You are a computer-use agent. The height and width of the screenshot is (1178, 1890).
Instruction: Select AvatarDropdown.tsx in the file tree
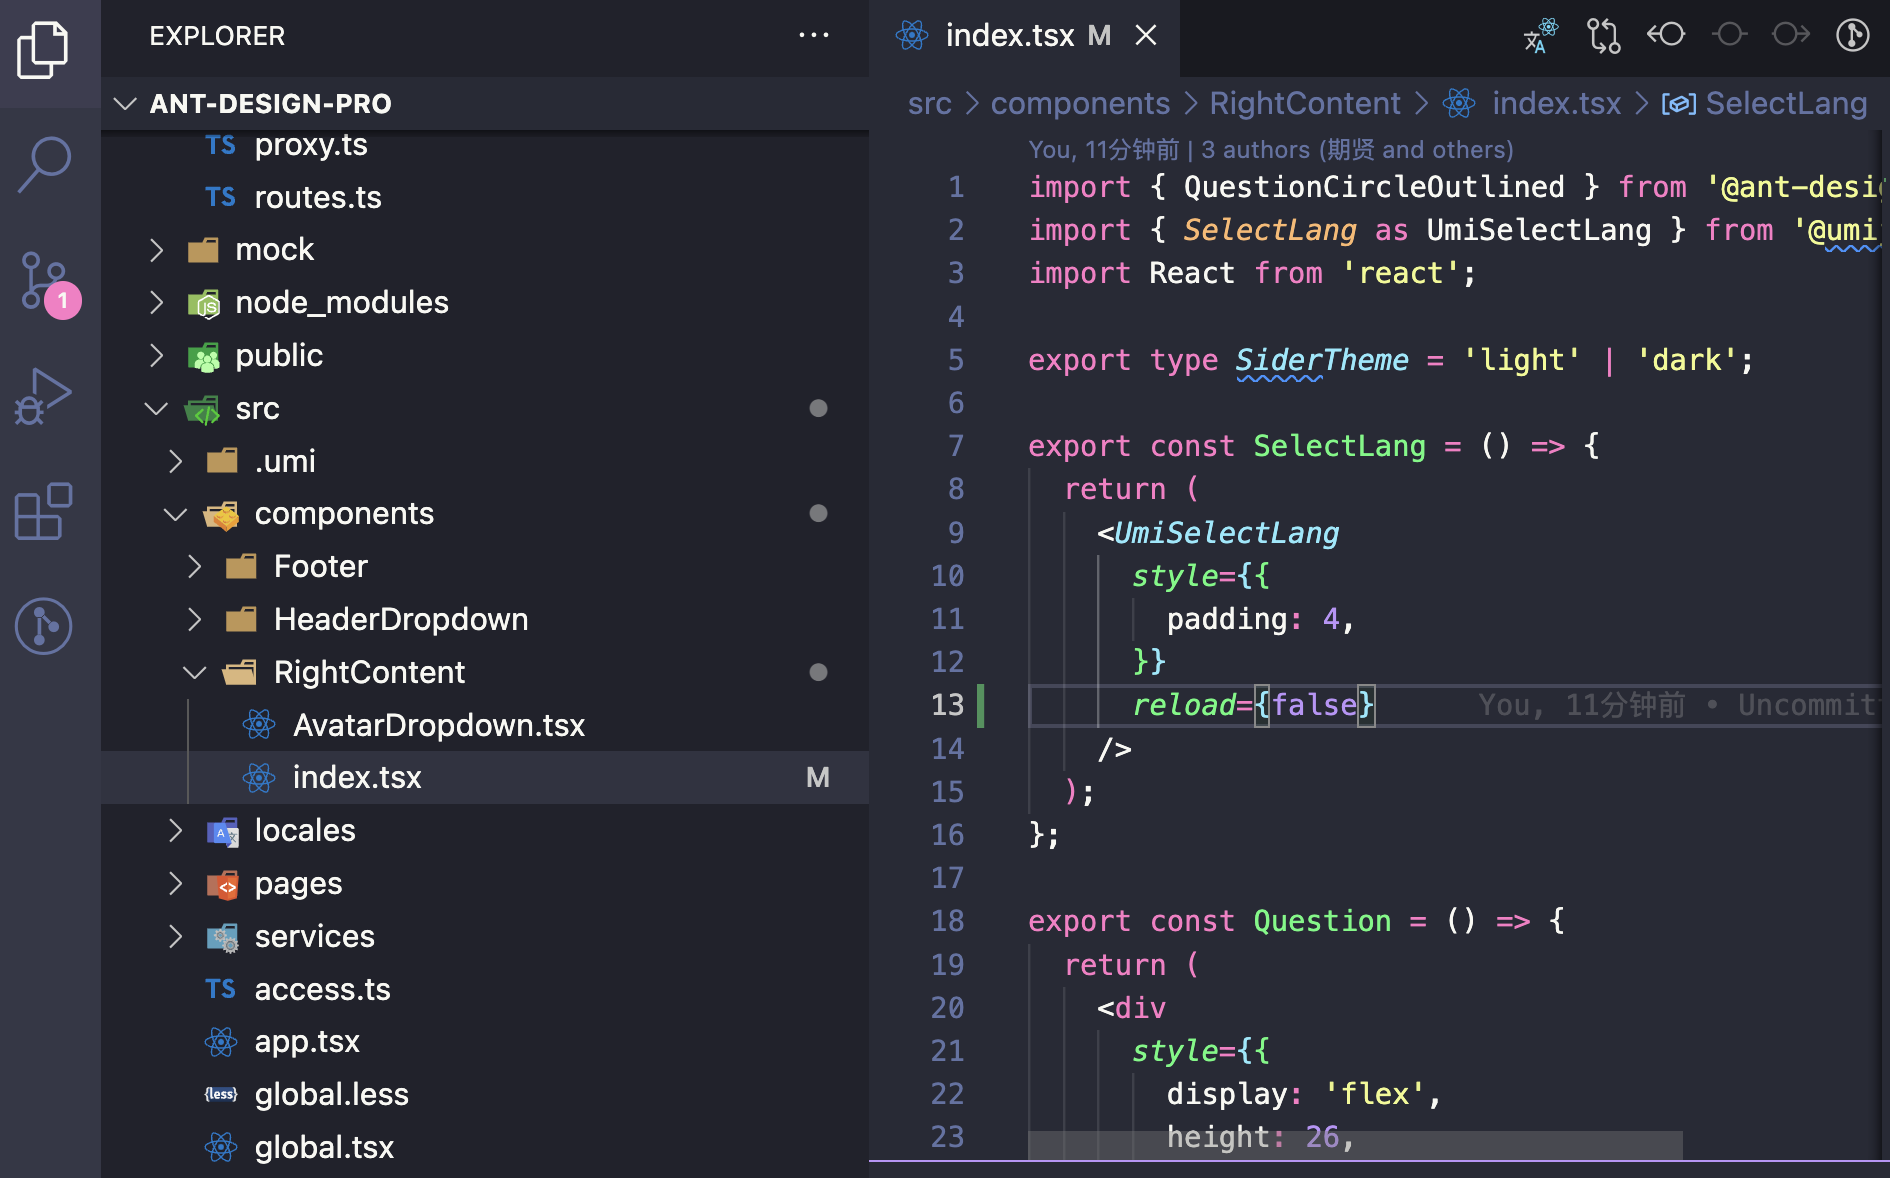(439, 725)
